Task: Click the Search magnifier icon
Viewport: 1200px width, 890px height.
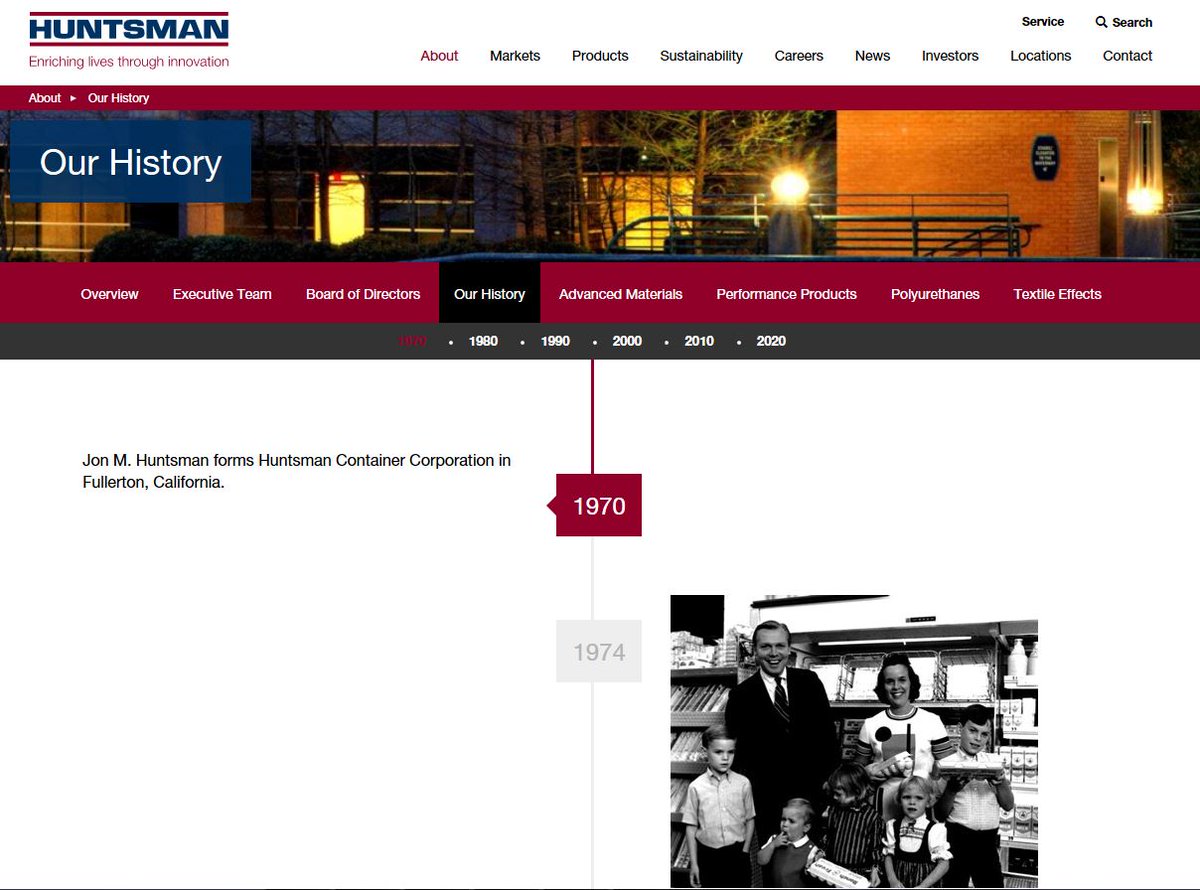Action: coord(1101,22)
